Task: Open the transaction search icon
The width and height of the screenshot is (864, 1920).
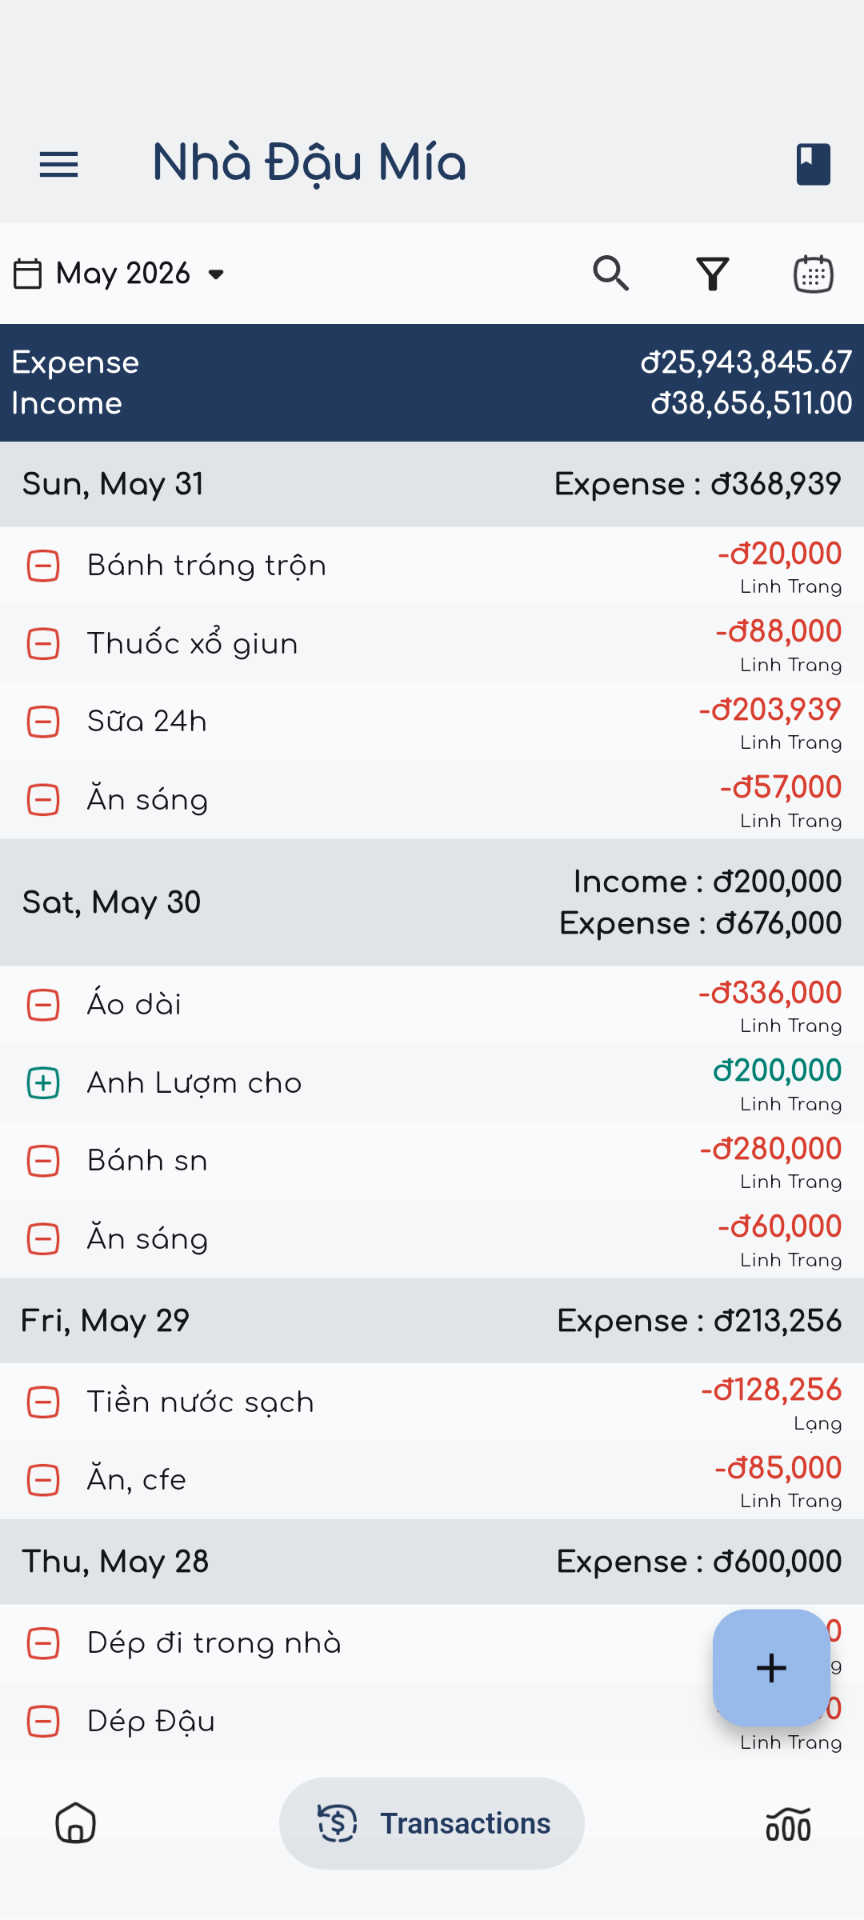Action: pyautogui.click(x=611, y=273)
